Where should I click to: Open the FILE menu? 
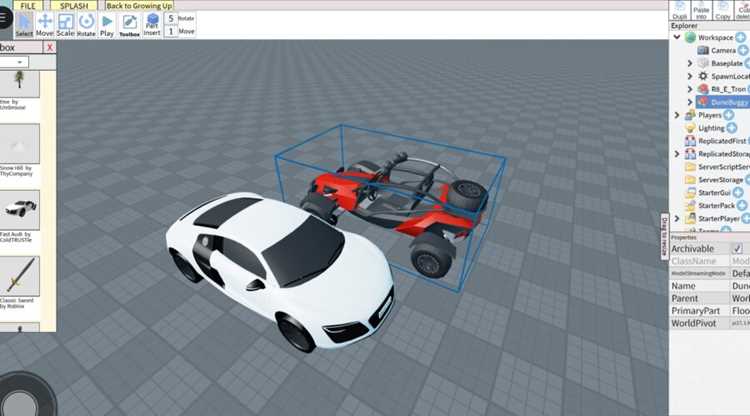pos(28,6)
